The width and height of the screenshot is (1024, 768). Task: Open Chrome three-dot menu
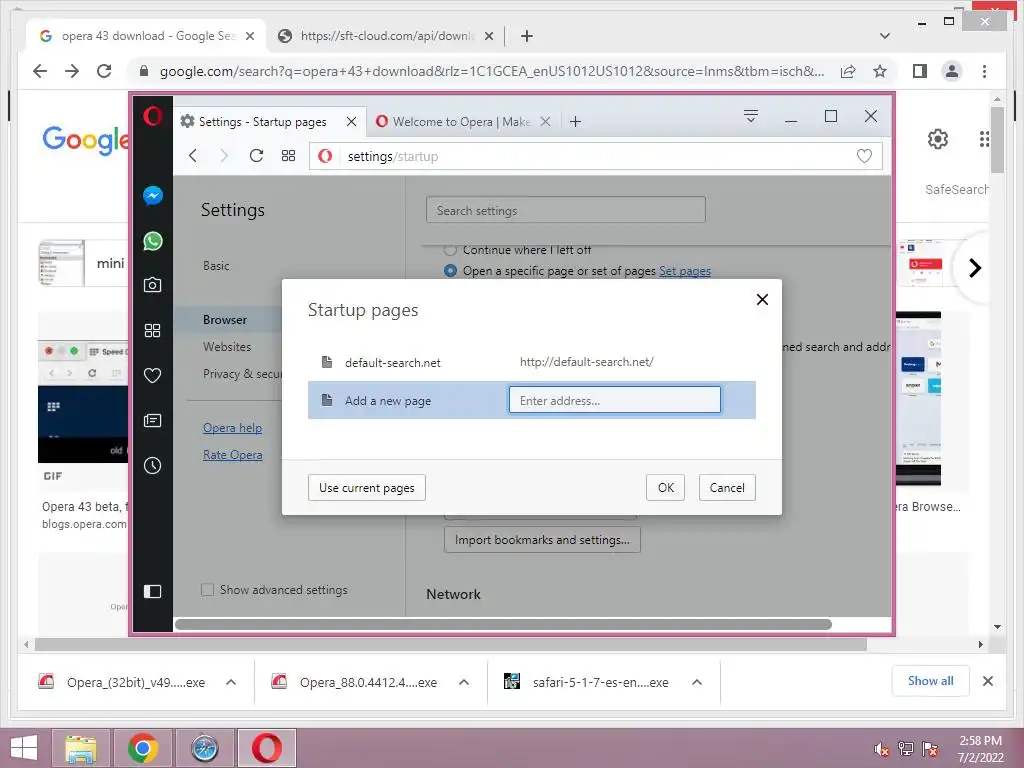[x=984, y=71]
